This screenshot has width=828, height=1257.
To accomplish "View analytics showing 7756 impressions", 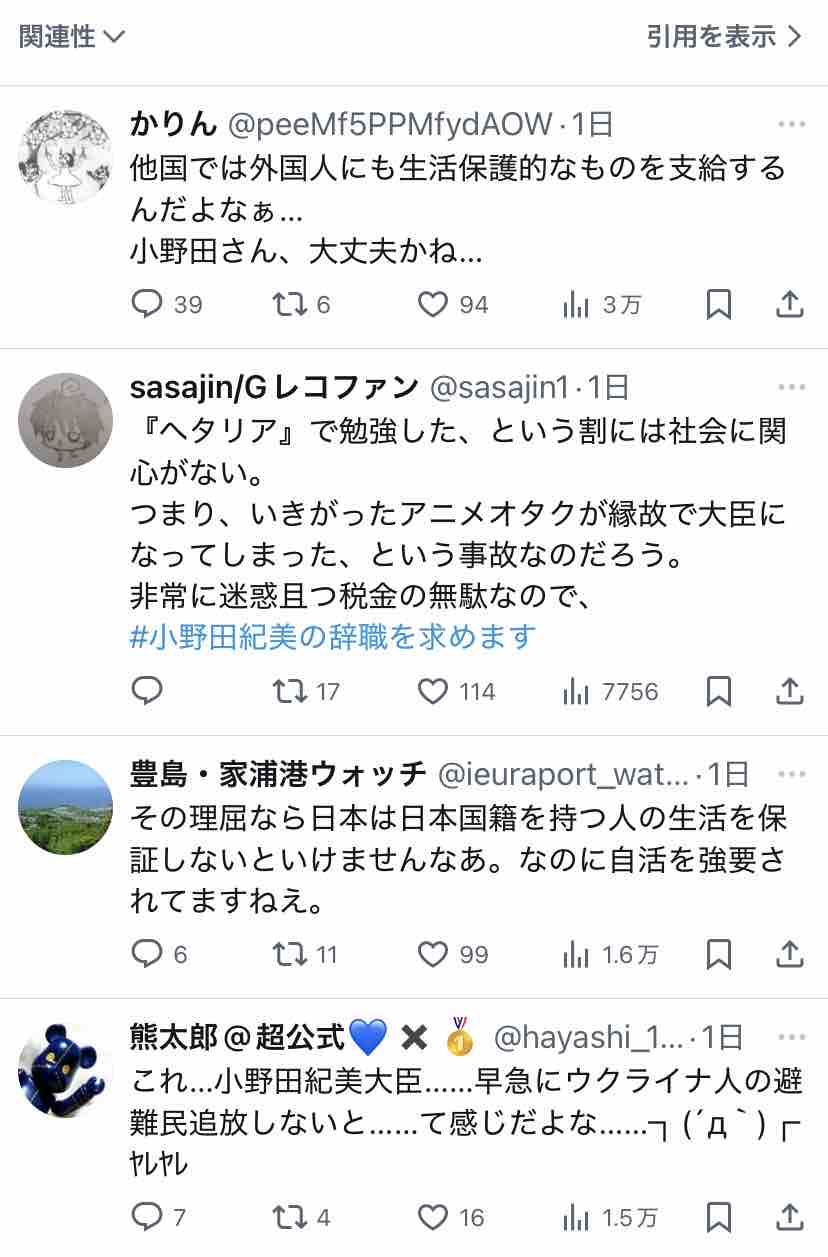I will (x=610, y=691).
